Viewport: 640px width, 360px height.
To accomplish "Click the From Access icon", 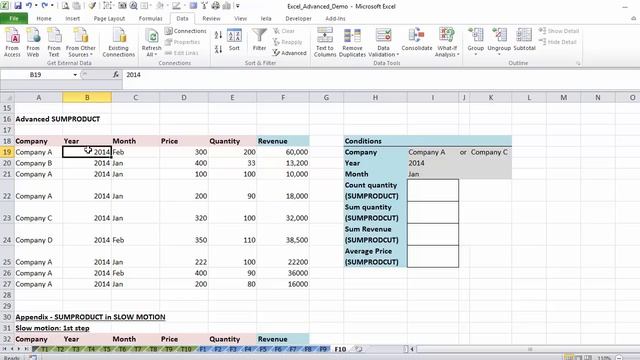I will 12,42.
